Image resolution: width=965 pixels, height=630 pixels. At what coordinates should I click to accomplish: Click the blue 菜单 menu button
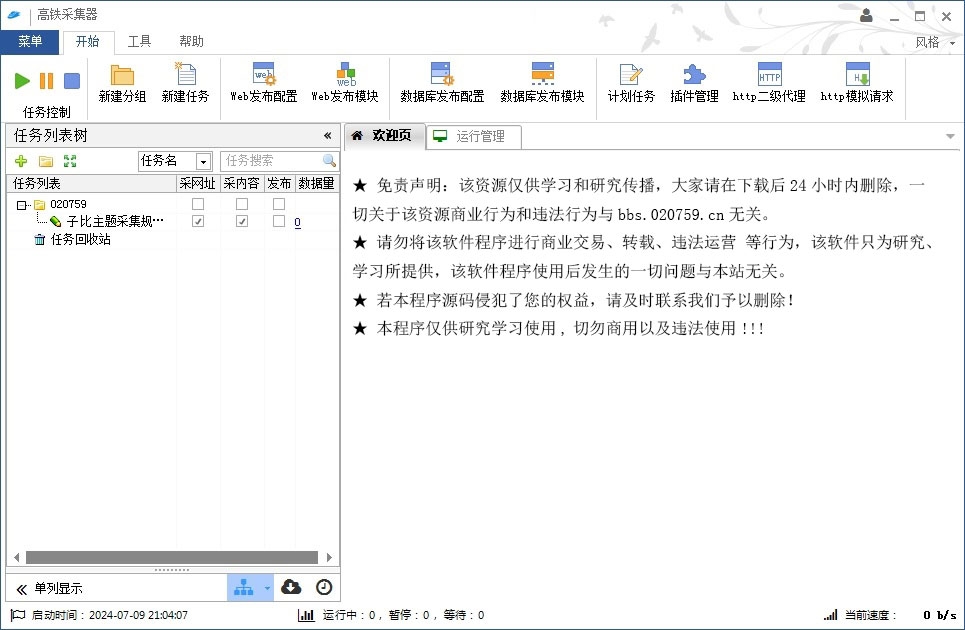30,42
